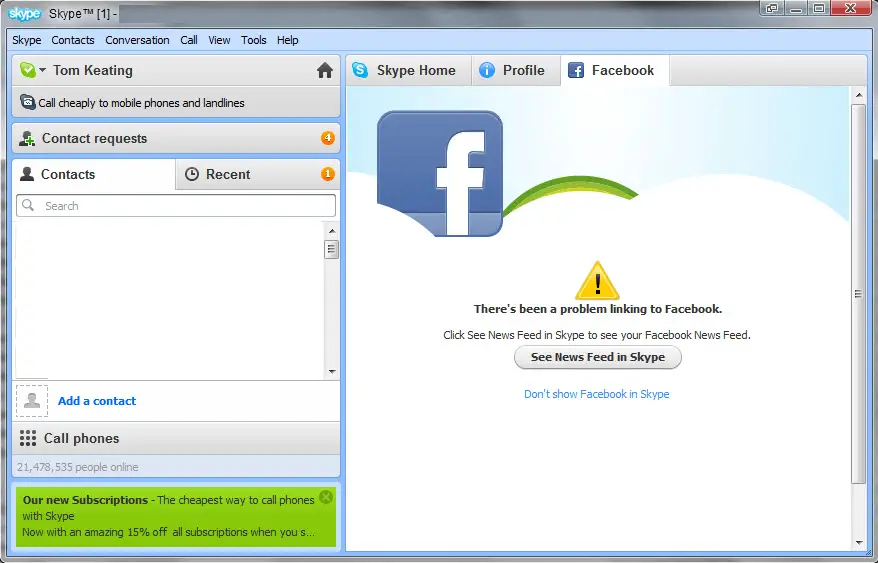Image resolution: width=878 pixels, height=563 pixels.
Task: Click the large Facebook logo
Action: 439,174
